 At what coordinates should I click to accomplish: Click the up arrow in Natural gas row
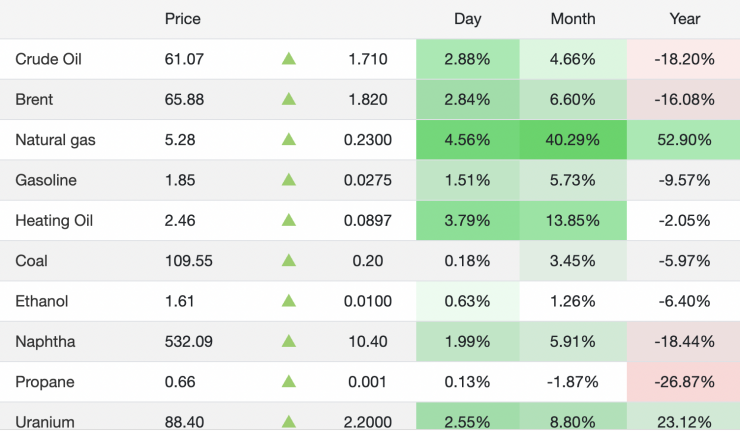click(x=289, y=140)
